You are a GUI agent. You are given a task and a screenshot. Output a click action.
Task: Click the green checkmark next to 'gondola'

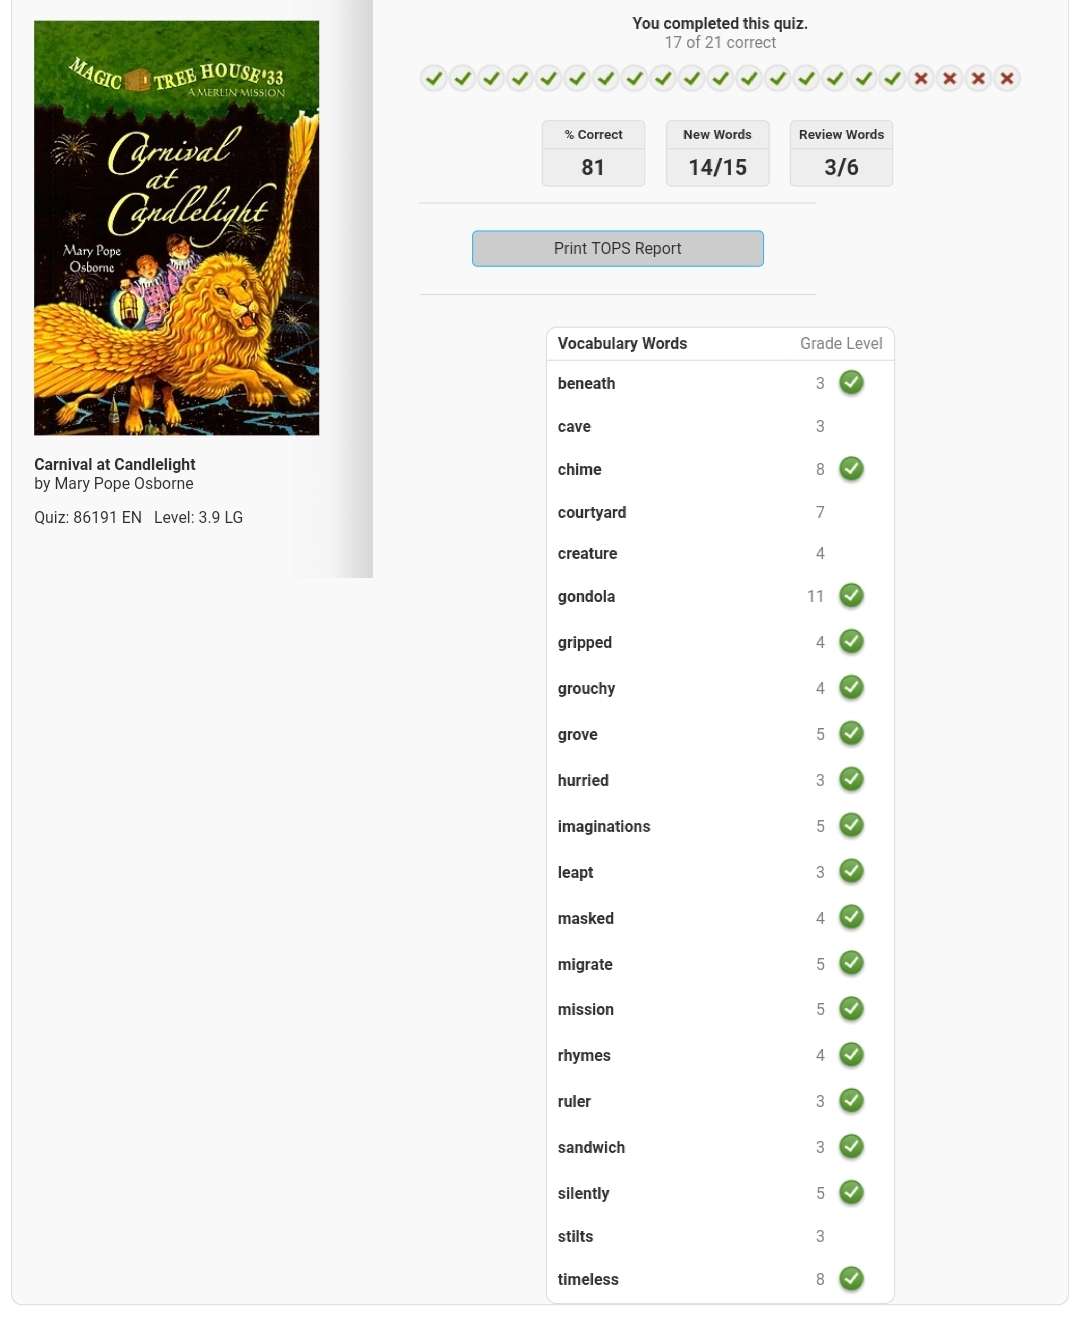click(851, 596)
